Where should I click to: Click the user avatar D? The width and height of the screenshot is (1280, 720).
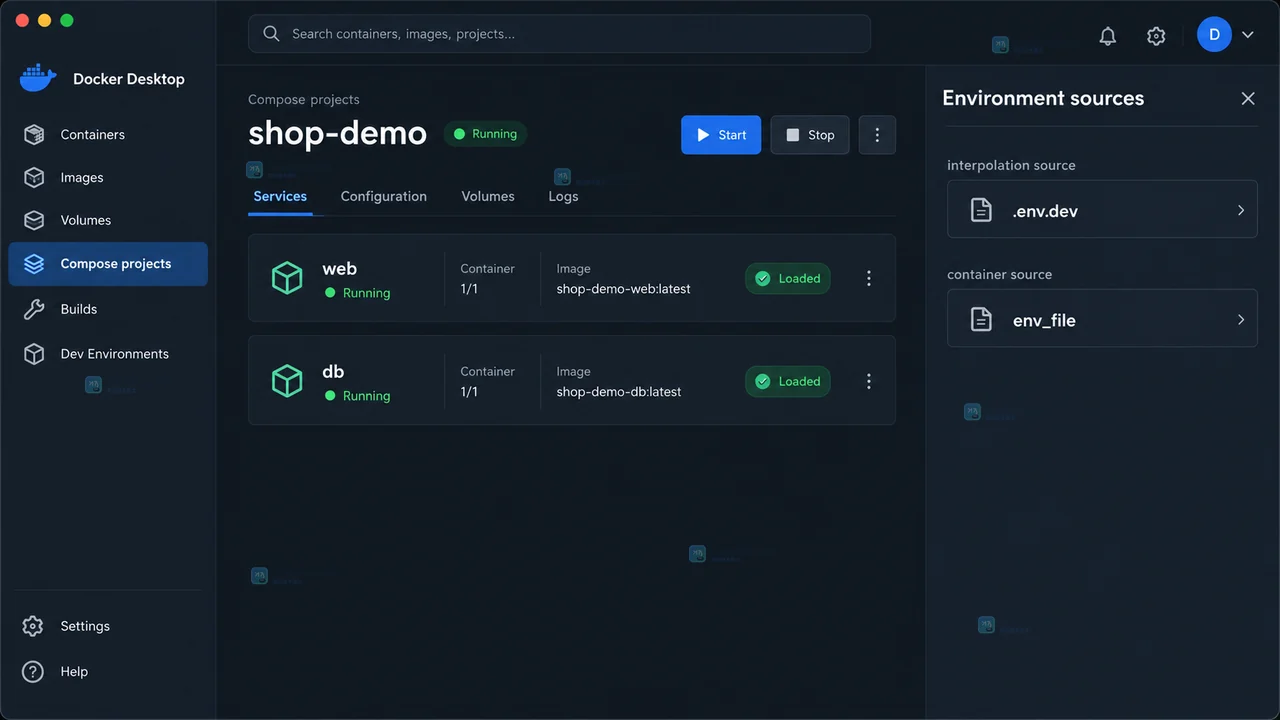tap(1214, 34)
